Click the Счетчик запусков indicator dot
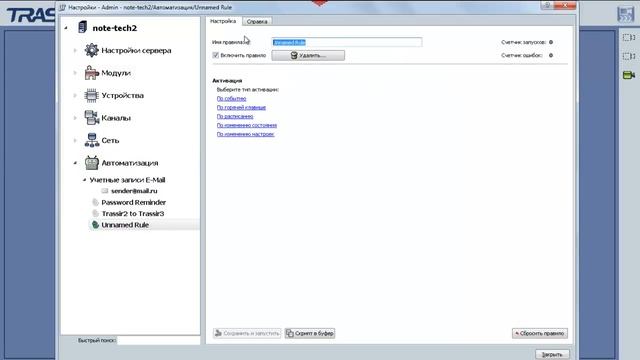This screenshot has height=360, width=640. [551, 42]
